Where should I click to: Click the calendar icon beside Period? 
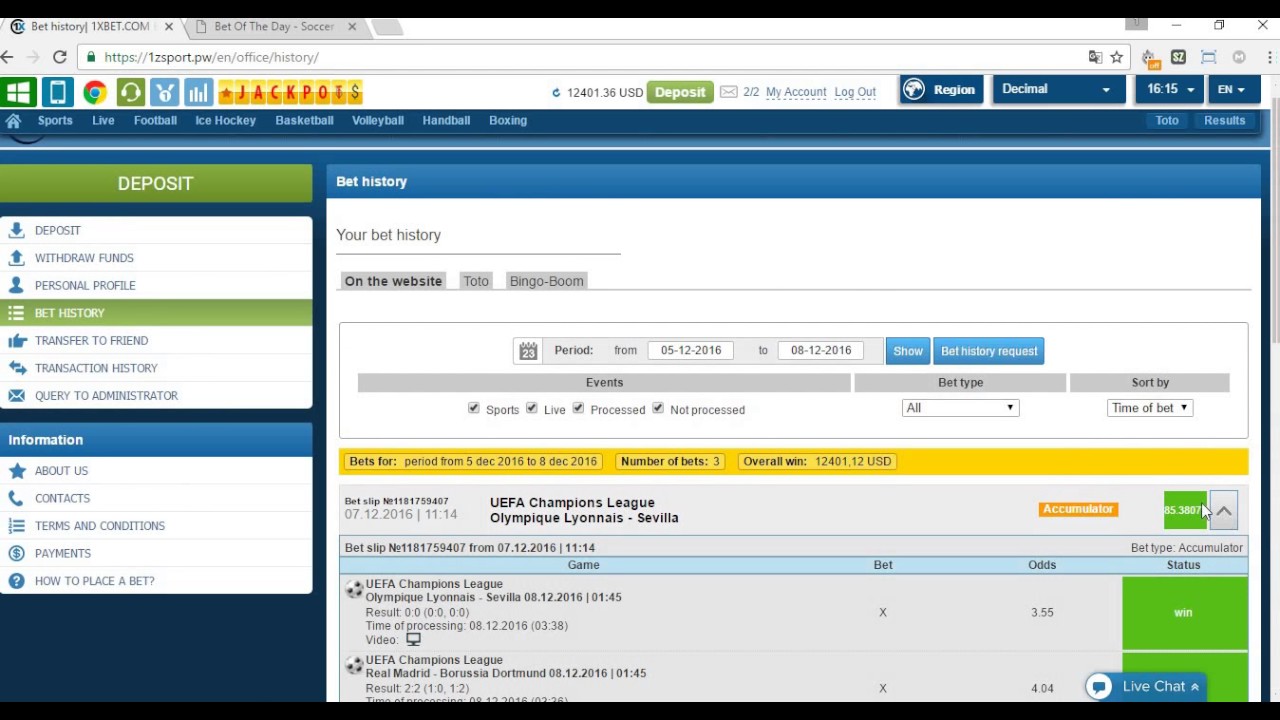(x=528, y=351)
